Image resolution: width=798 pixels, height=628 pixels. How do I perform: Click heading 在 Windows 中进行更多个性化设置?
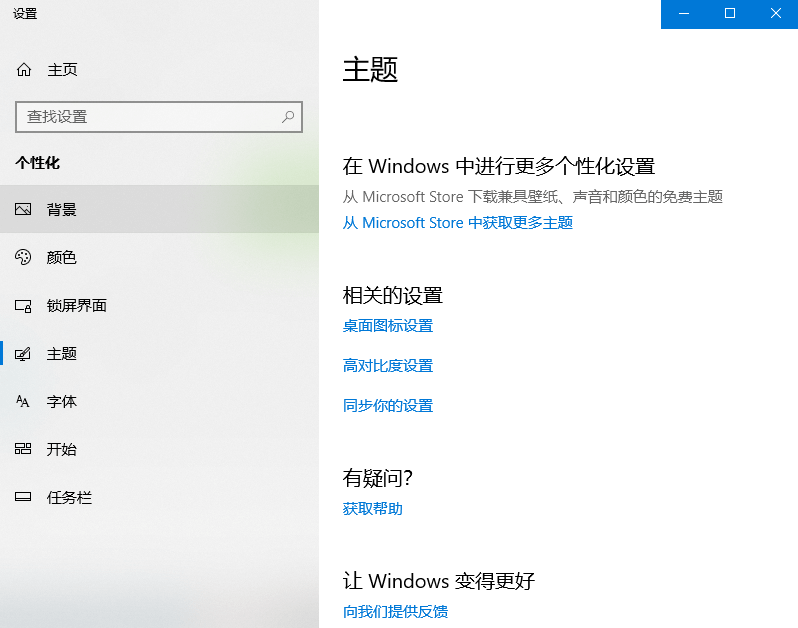(x=499, y=166)
